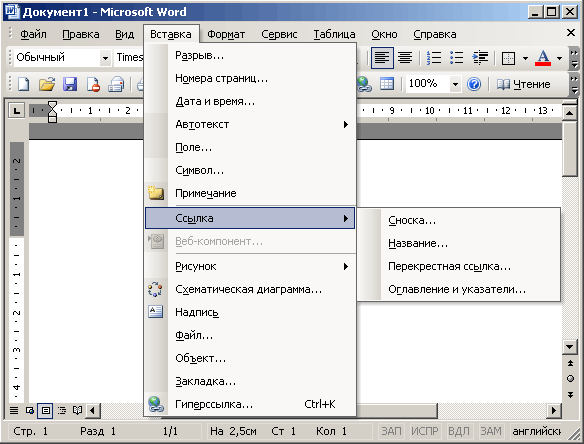Viewport: 584px width, 444px height.
Task: Click the Вставка menu header
Action: [x=171, y=34]
